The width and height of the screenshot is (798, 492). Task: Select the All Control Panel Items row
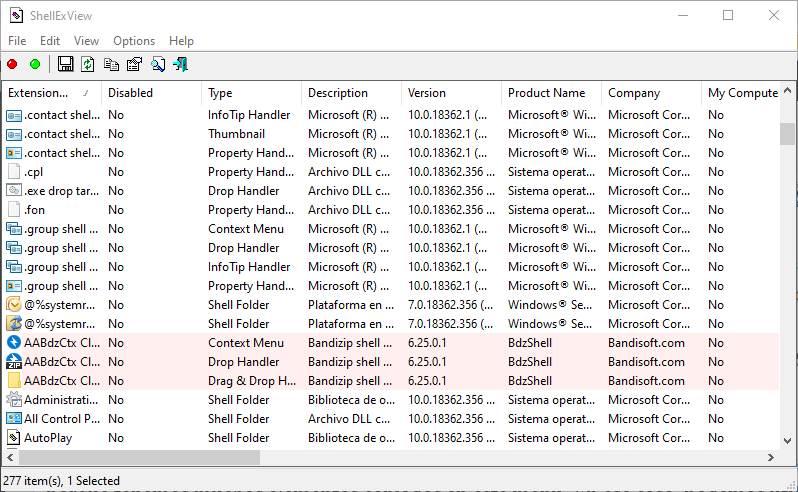(x=391, y=419)
